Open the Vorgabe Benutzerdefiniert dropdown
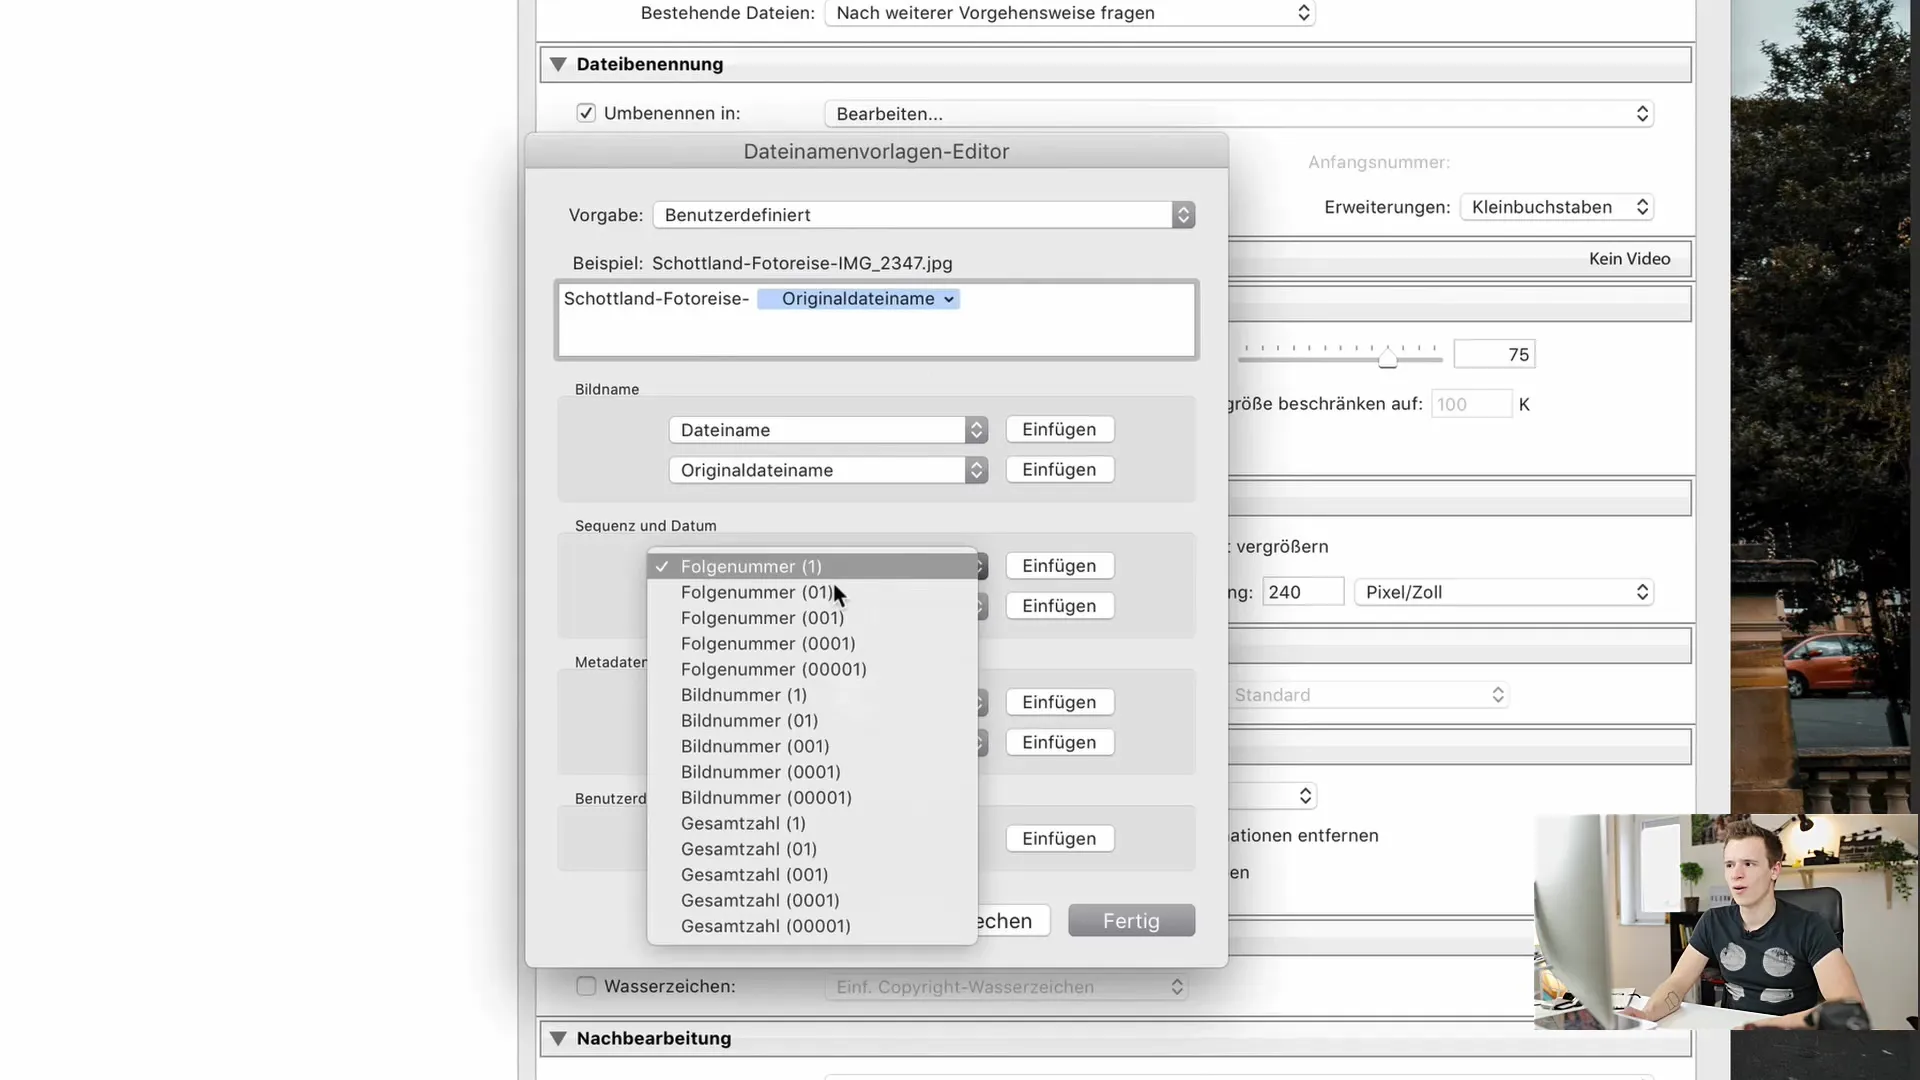The image size is (1920, 1080). click(x=924, y=215)
